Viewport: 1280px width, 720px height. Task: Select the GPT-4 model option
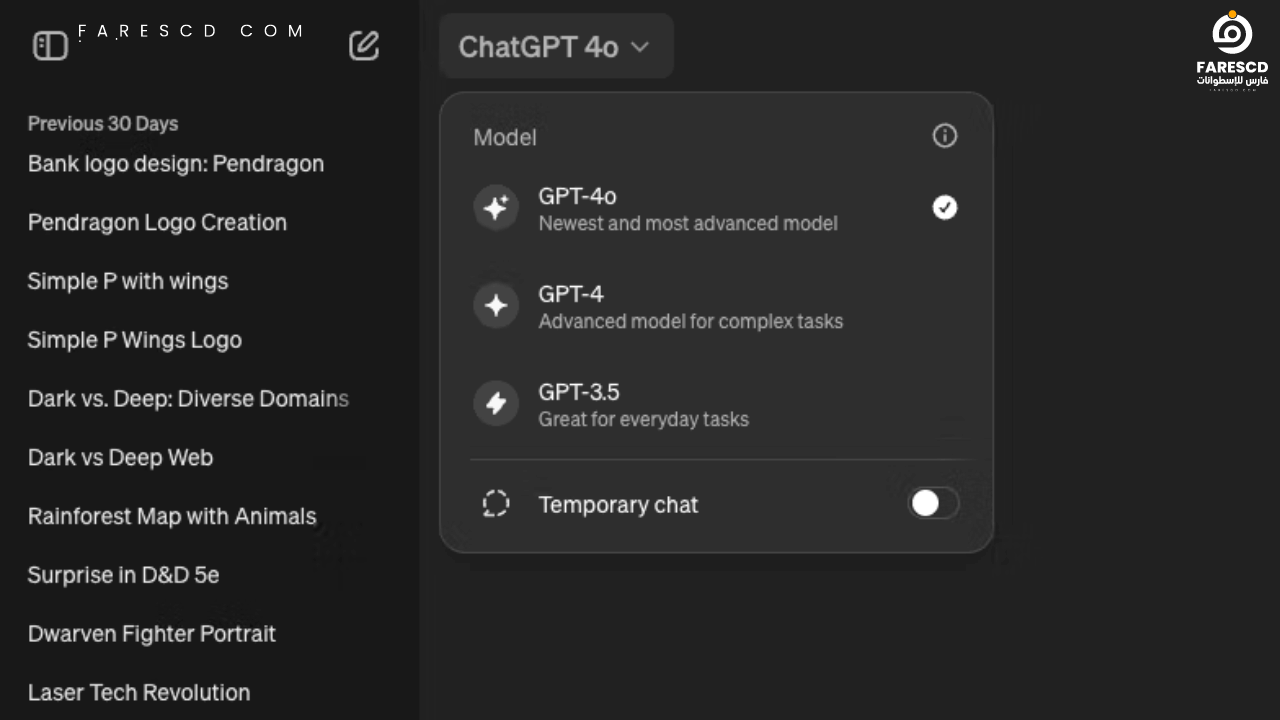pos(716,306)
